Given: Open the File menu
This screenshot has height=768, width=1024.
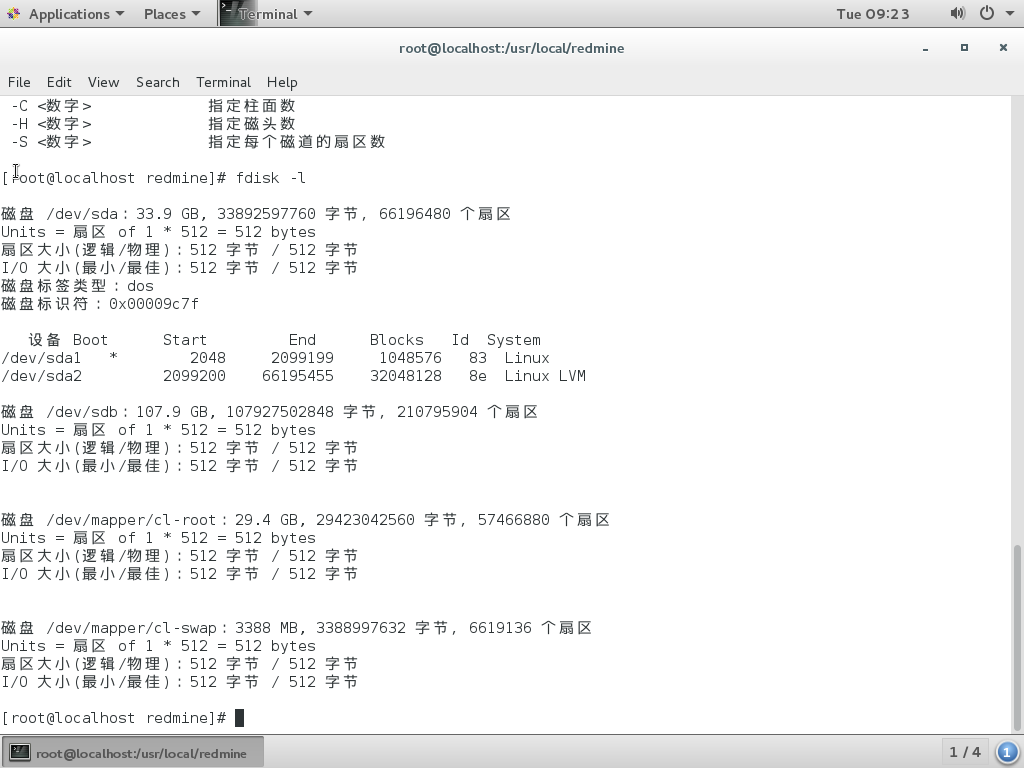Looking at the screenshot, I should coord(19,82).
